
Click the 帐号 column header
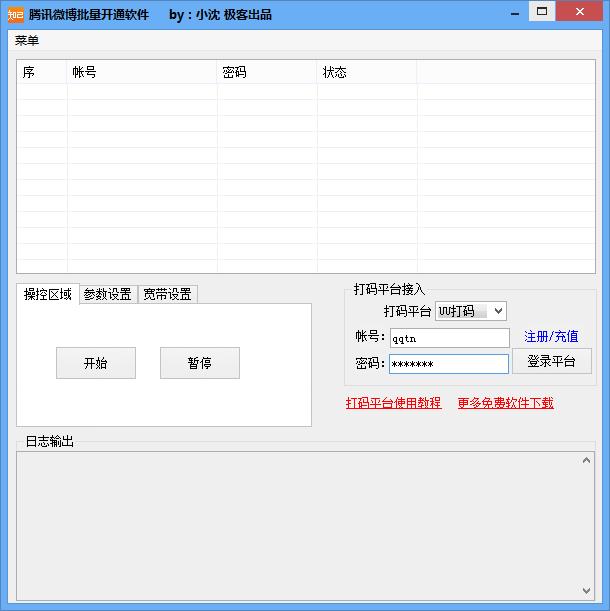point(141,73)
